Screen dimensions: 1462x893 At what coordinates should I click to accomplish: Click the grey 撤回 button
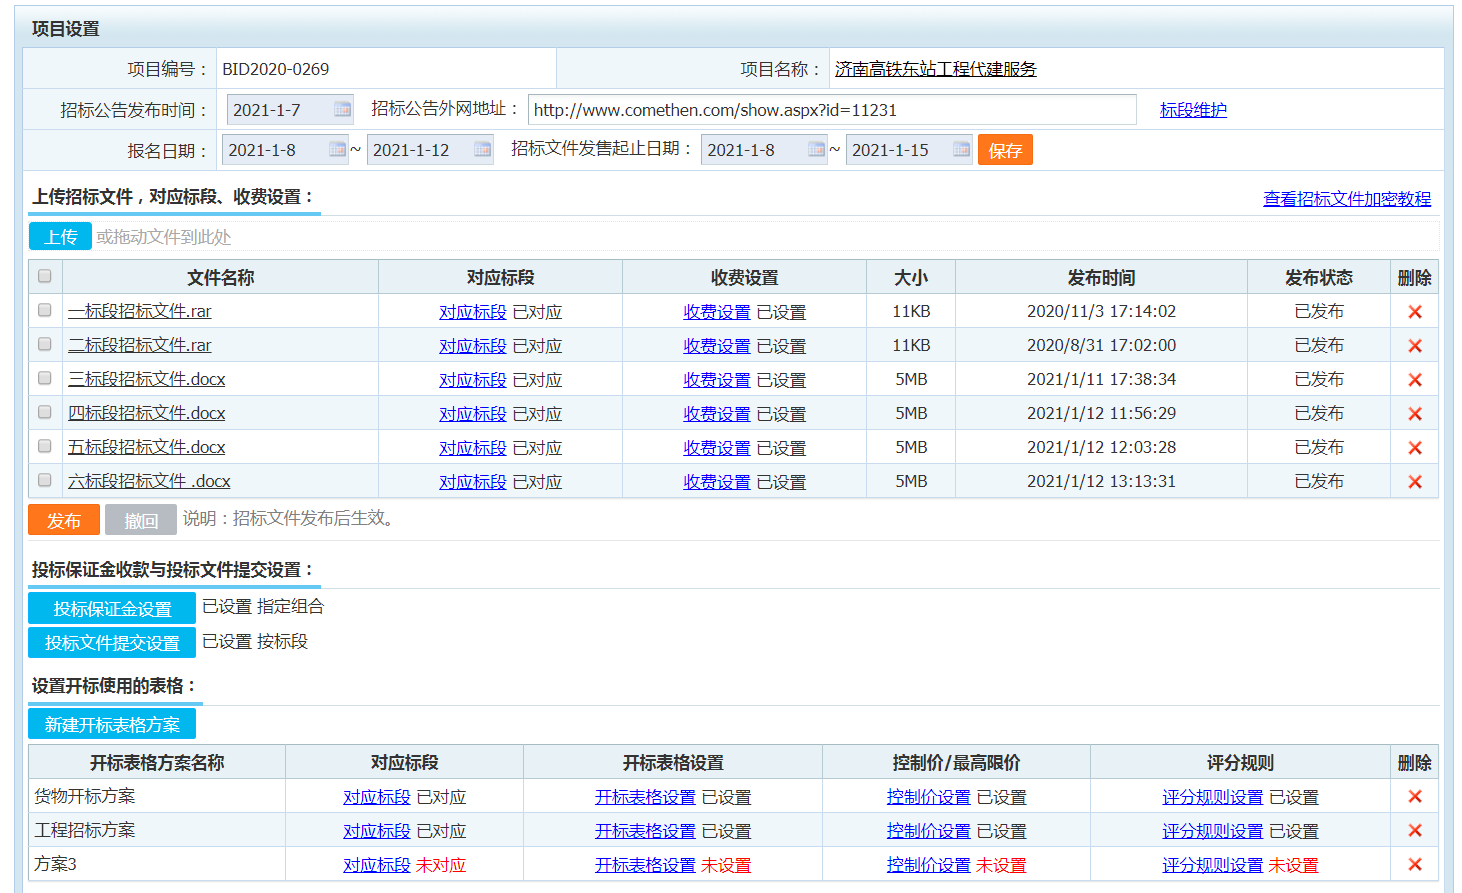(x=141, y=520)
